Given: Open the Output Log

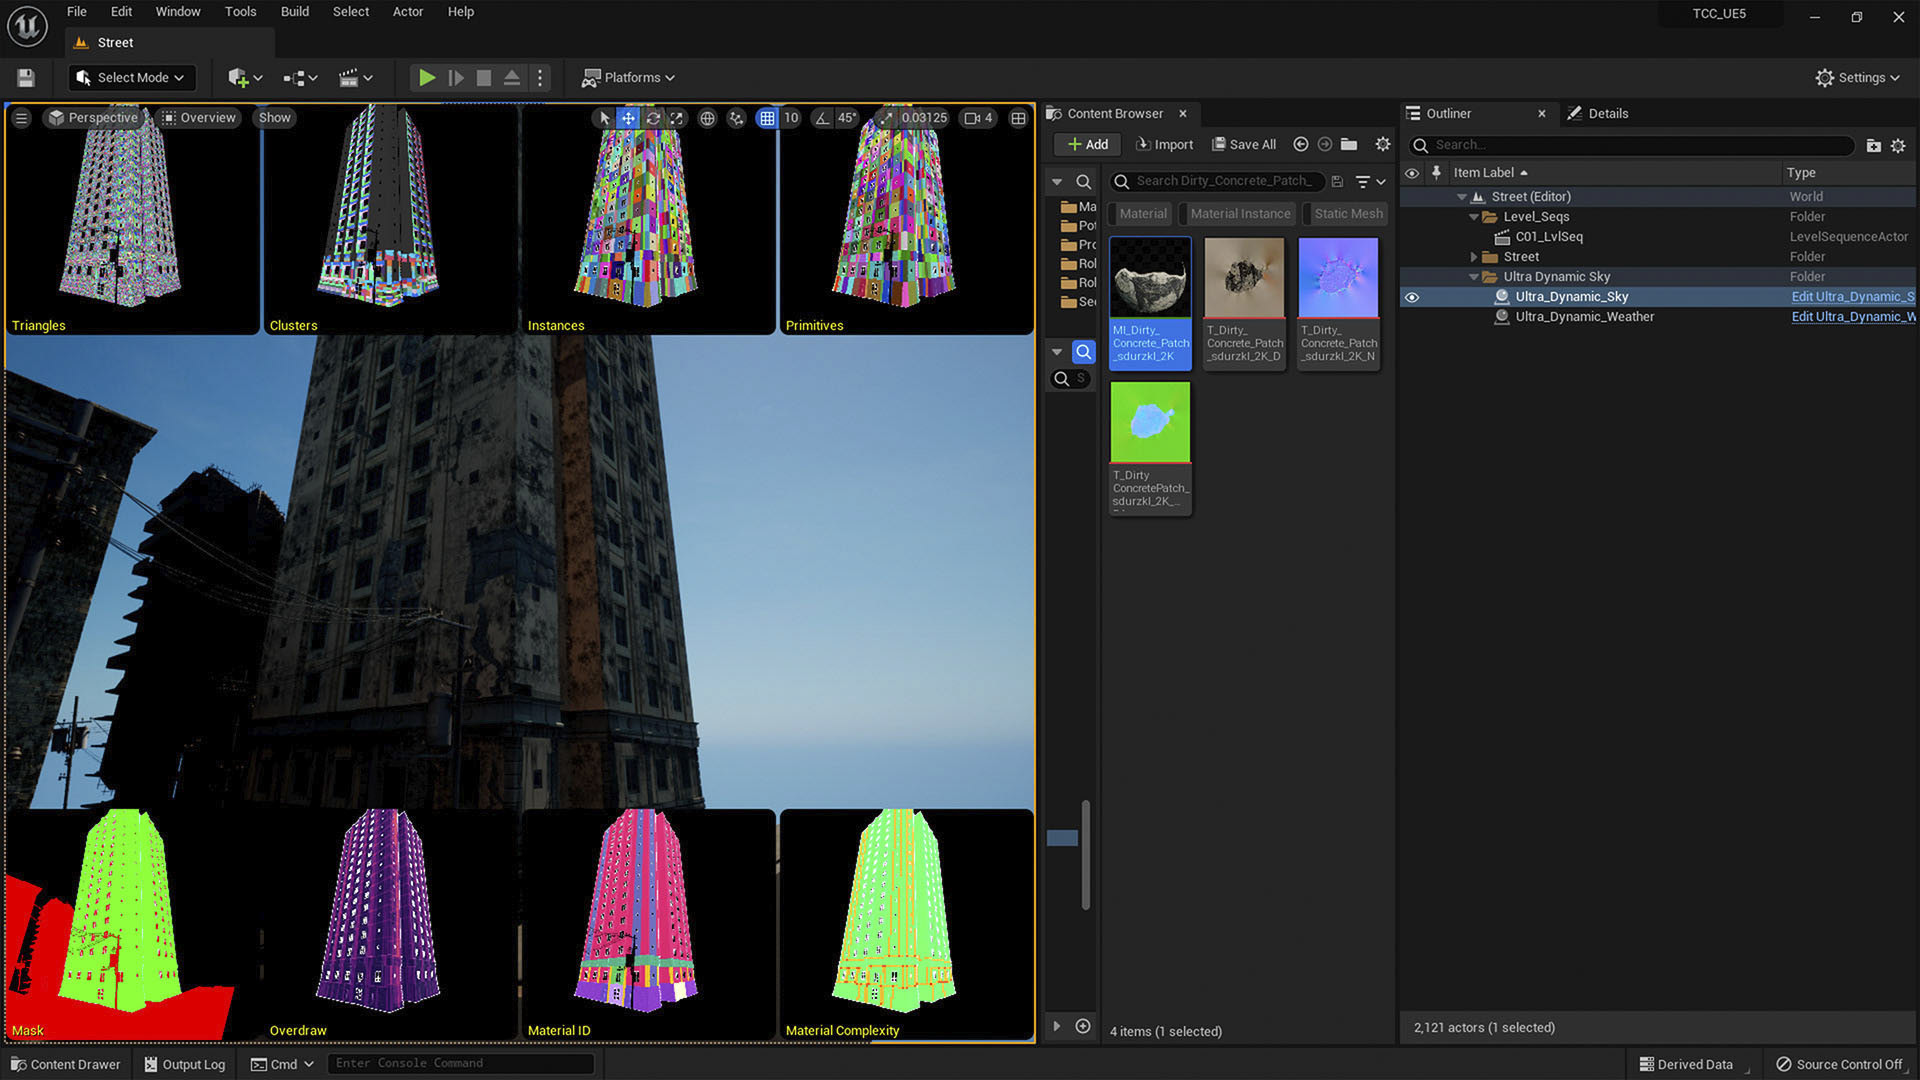Looking at the screenshot, I should (x=185, y=1064).
